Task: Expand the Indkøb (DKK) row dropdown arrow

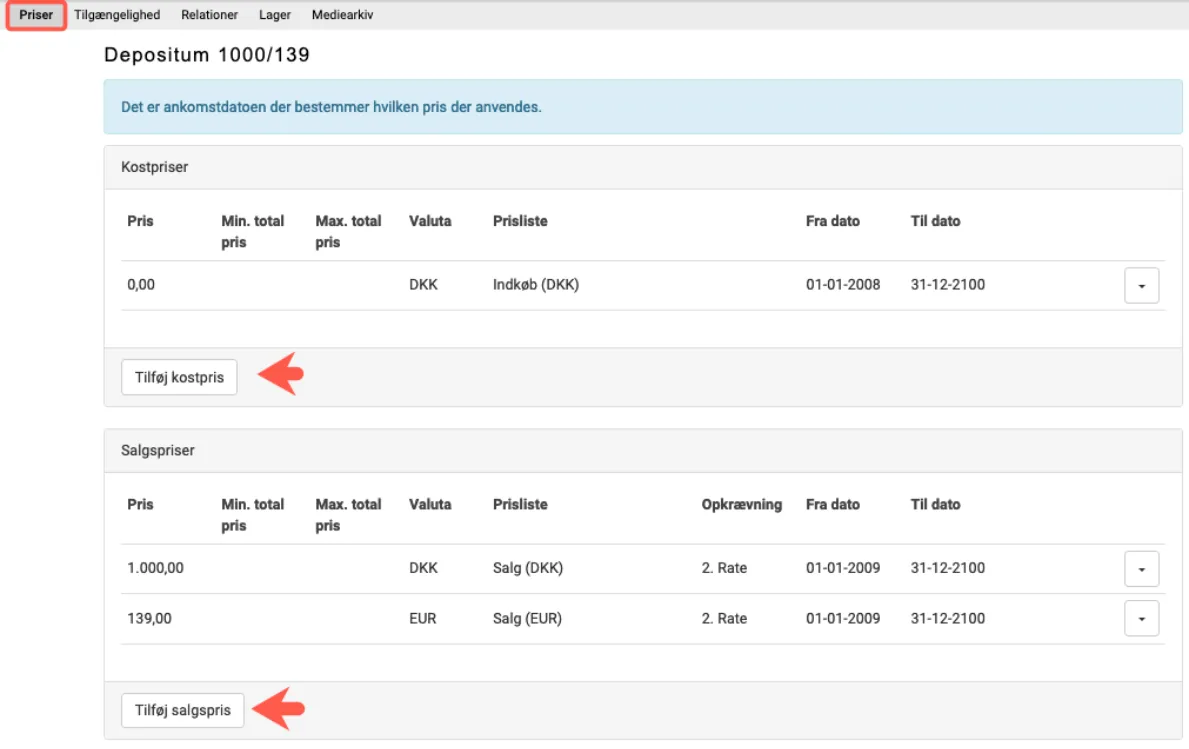Action: [x=1141, y=286]
